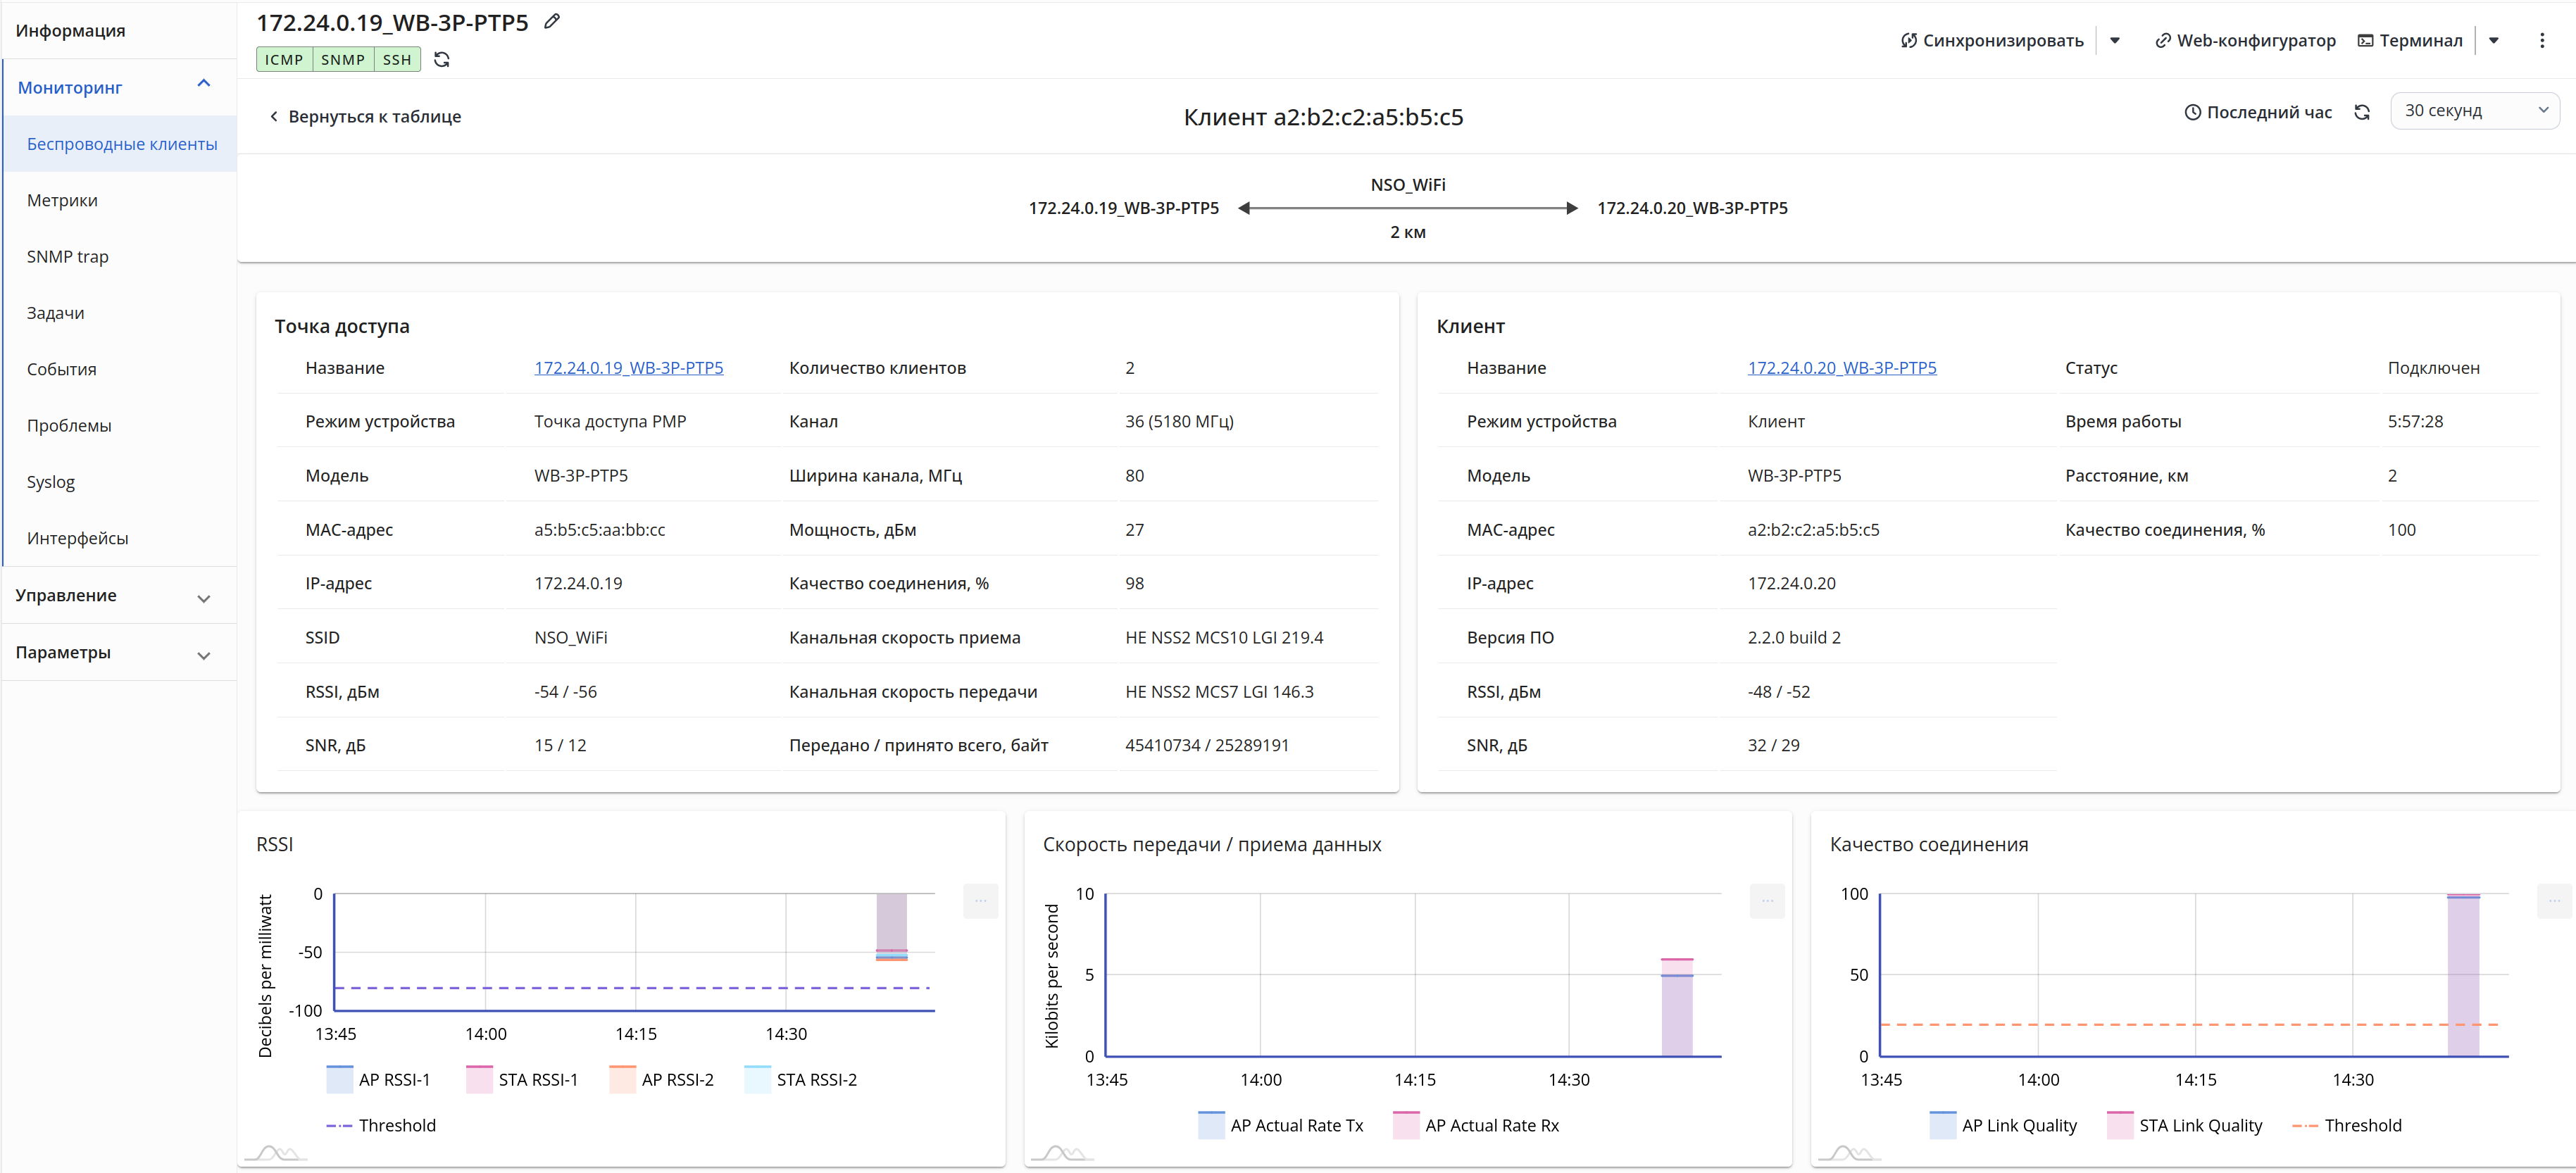Open the dropdown arrow next to Синхронизировать
This screenshot has width=2576, height=1173.
pyautogui.click(x=2115, y=41)
